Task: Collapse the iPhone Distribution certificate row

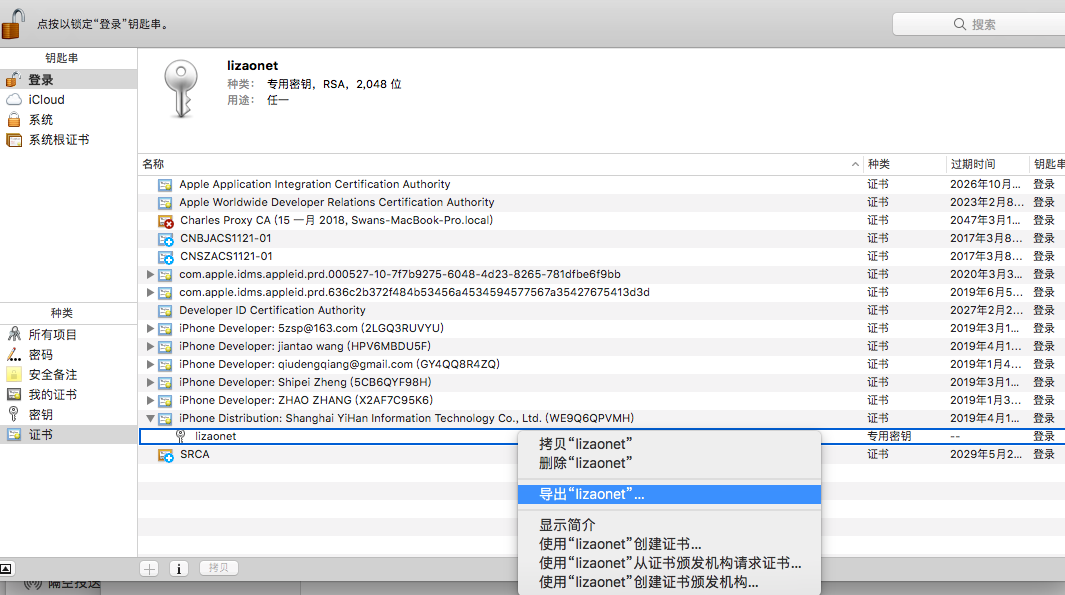Action: coord(151,418)
